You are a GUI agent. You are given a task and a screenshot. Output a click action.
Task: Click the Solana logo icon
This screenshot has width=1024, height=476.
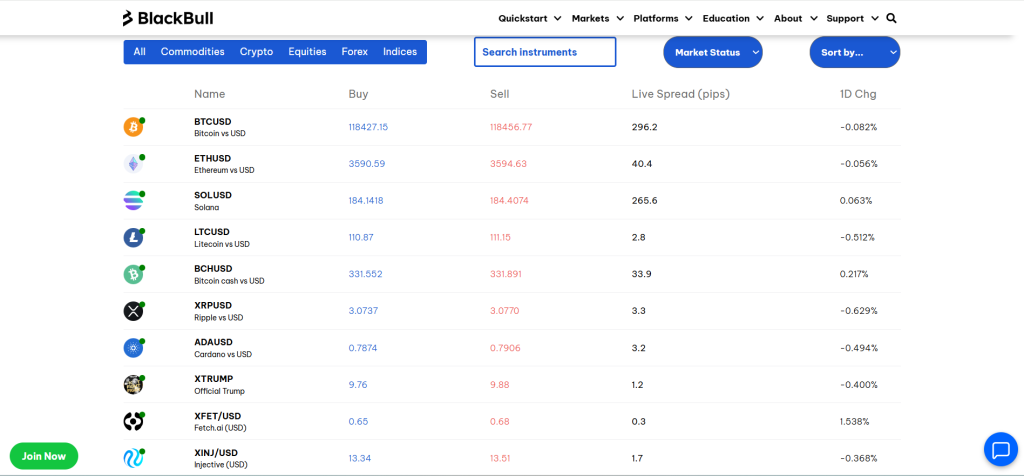(133, 201)
